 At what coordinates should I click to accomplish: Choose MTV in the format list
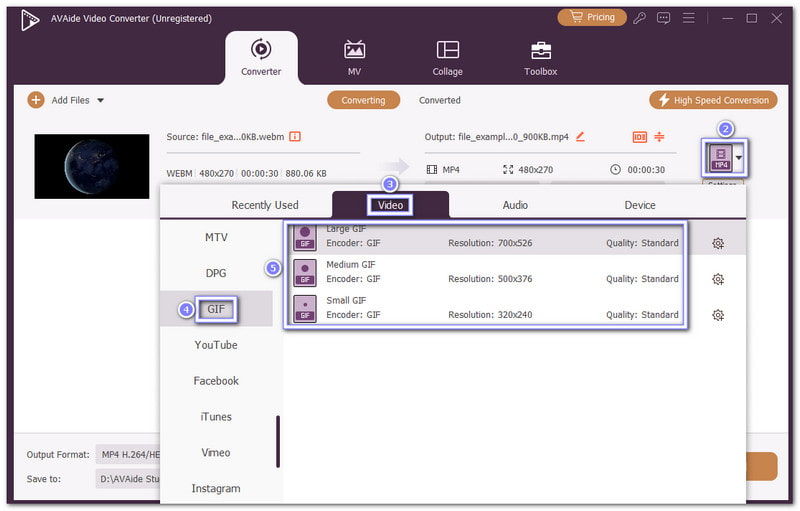(216, 237)
